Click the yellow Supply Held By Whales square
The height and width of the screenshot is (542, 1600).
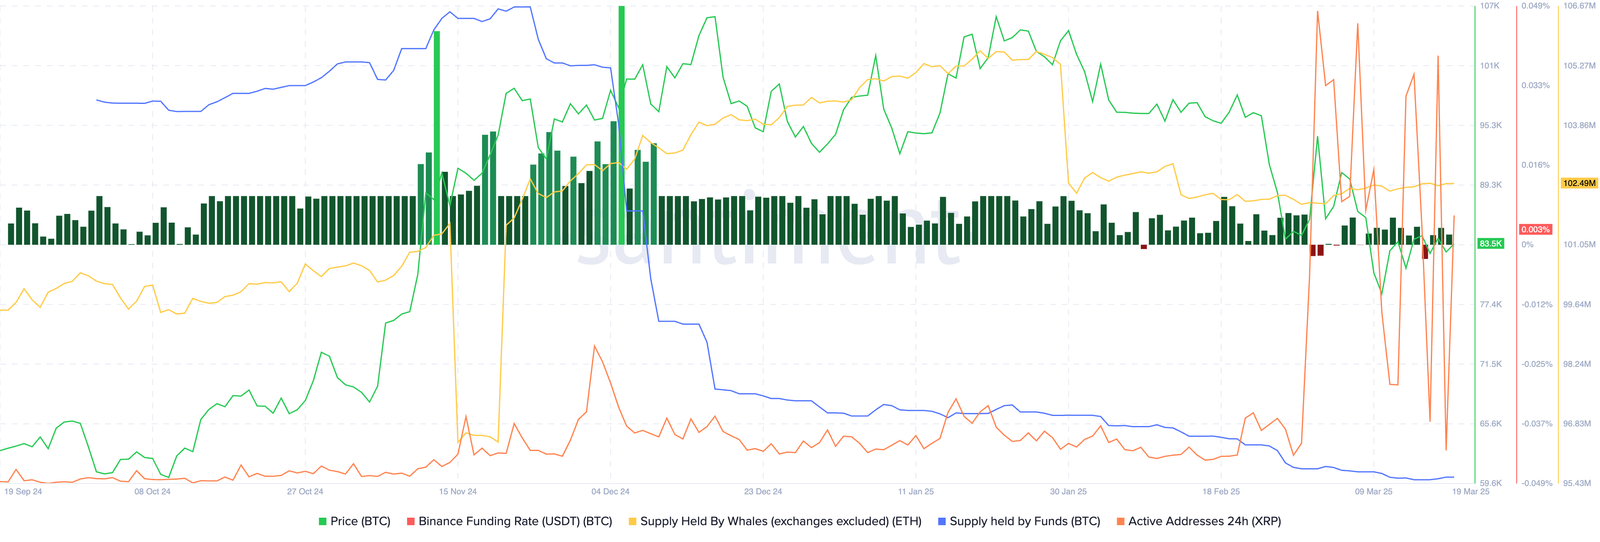point(632,521)
